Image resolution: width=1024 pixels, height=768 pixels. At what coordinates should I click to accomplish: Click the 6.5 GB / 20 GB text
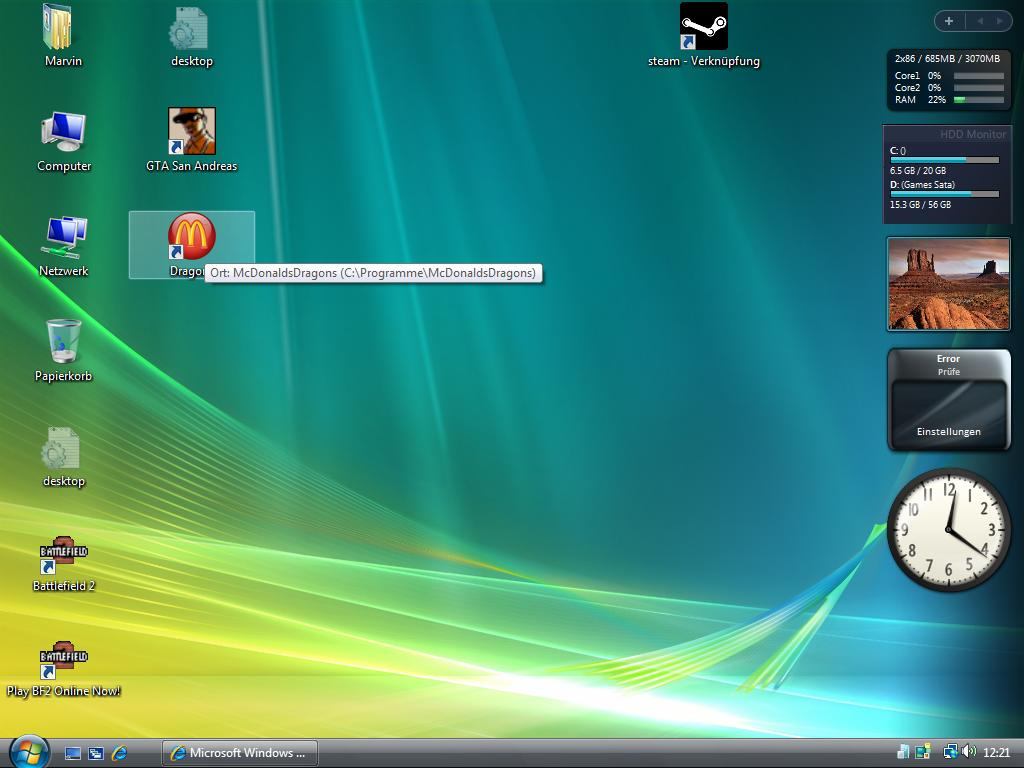coord(918,170)
